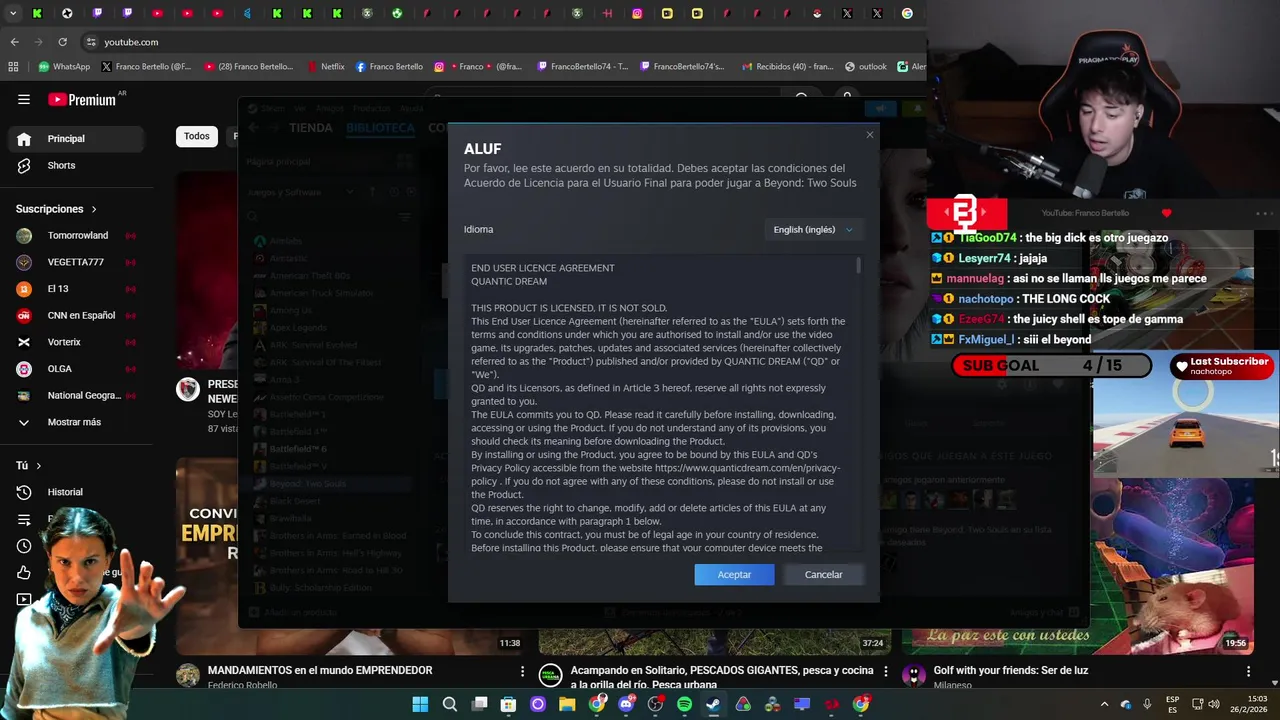
Task: Accept the EULA with Aceptar
Action: (x=734, y=574)
